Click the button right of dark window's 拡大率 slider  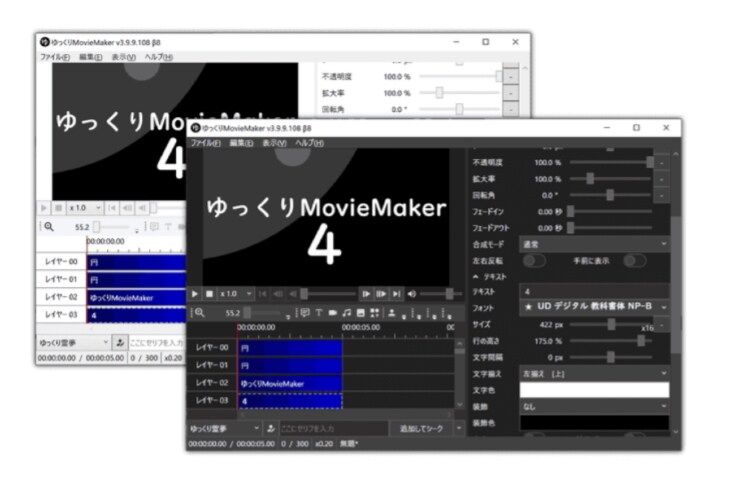(x=662, y=179)
